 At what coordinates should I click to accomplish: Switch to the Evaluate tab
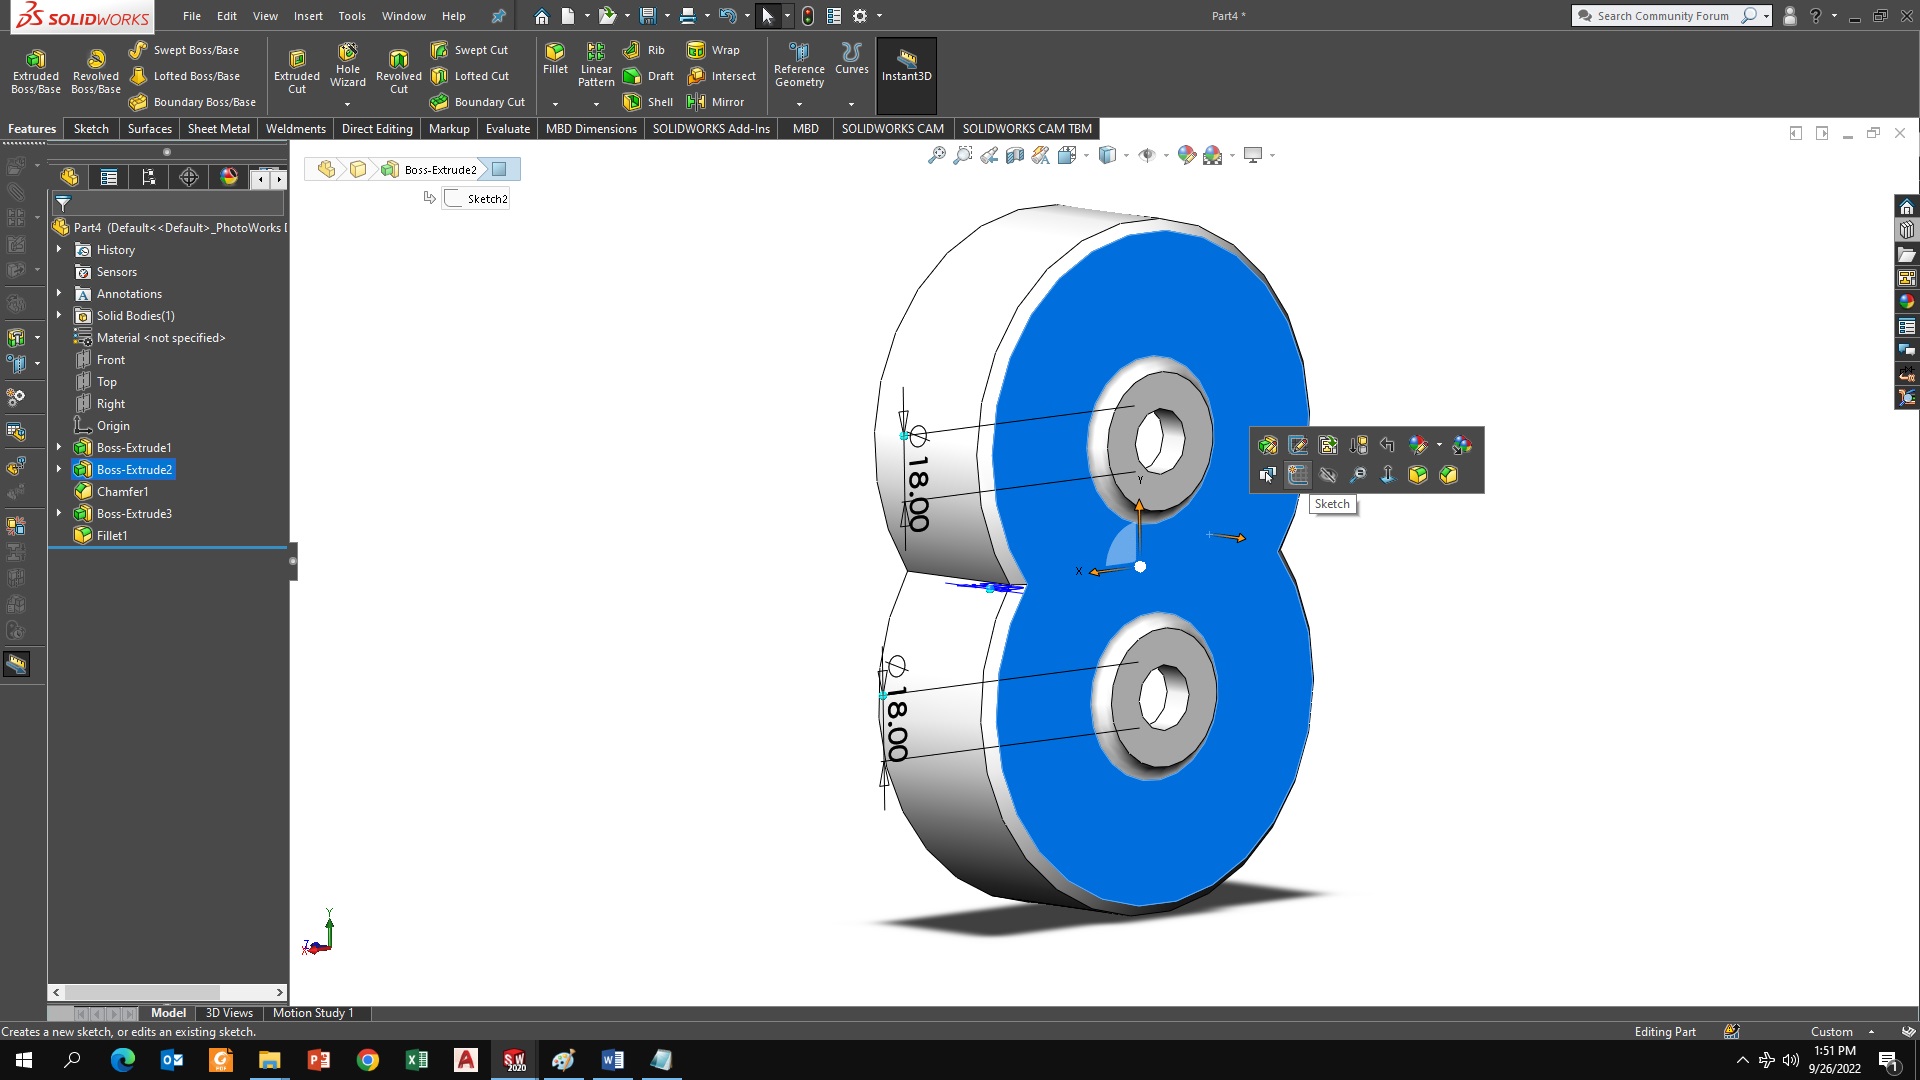coord(507,129)
